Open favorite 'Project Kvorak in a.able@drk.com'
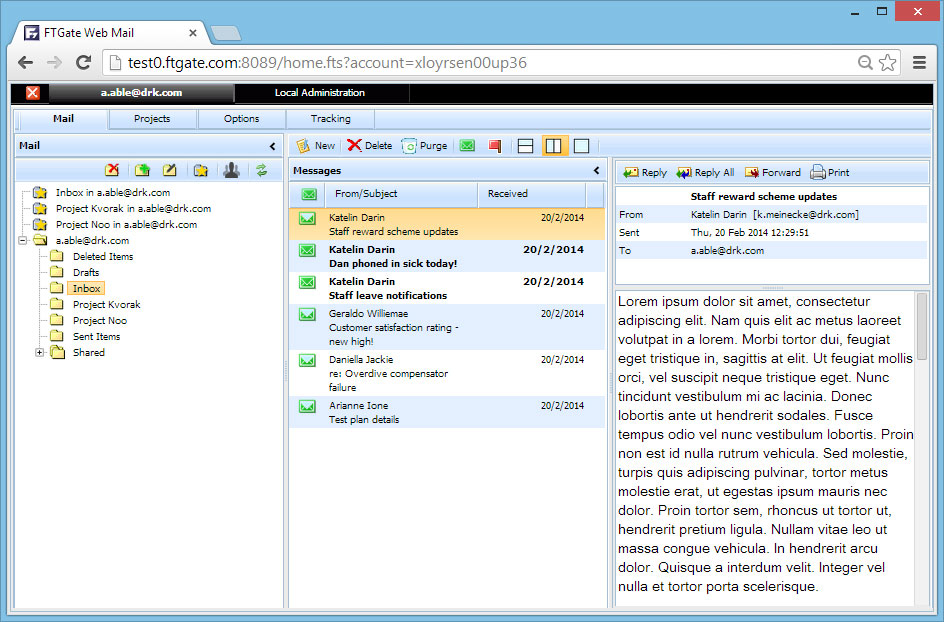944x622 pixels. coord(134,209)
